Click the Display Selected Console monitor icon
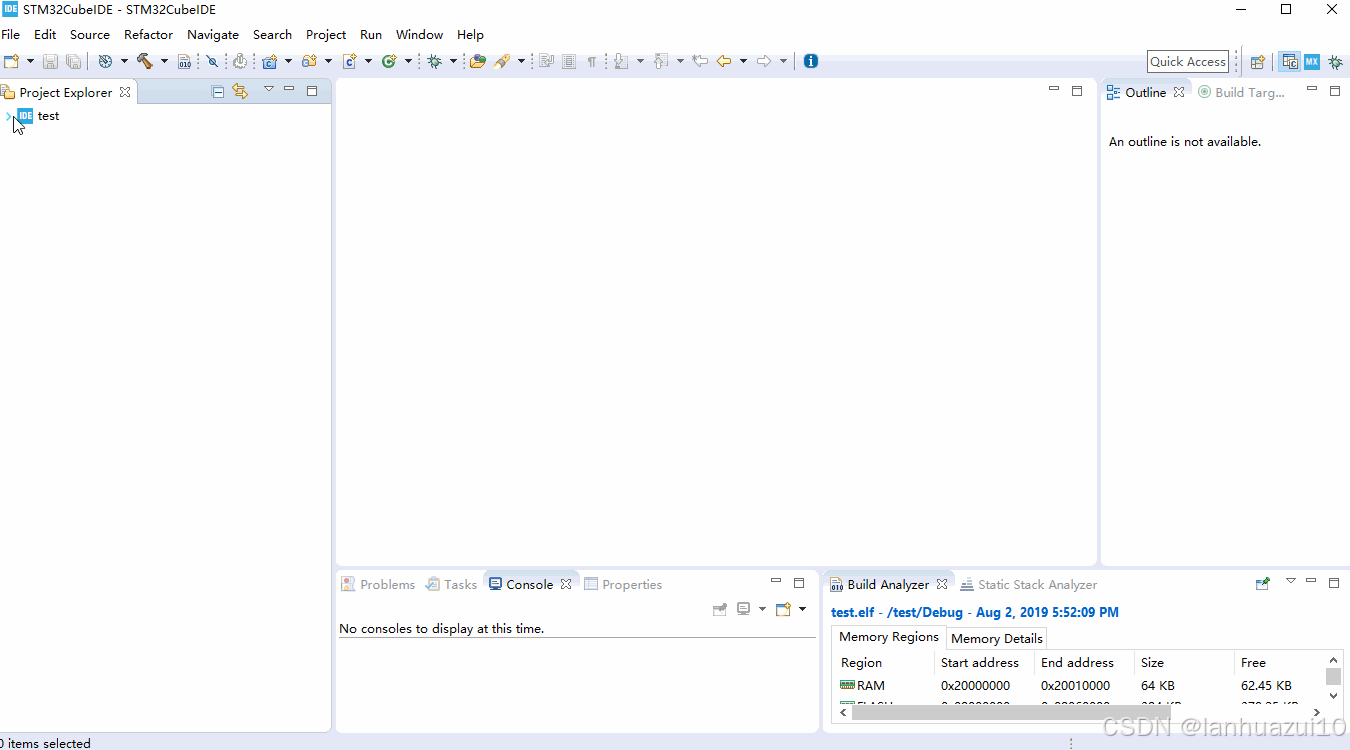The height and width of the screenshot is (750, 1350). [743, 609]
